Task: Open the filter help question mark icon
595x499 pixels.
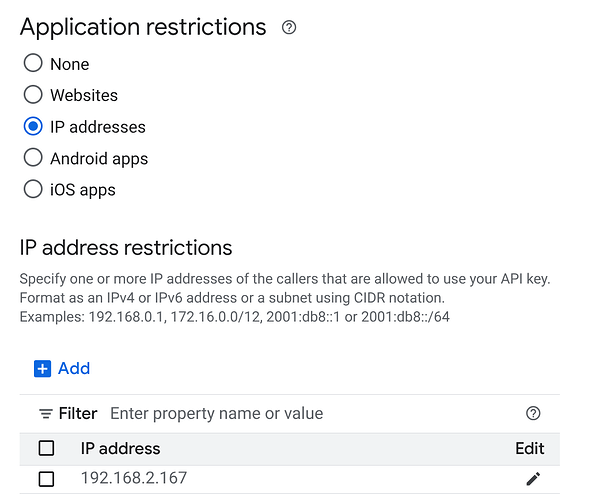Action: click(x=533, y=413)
